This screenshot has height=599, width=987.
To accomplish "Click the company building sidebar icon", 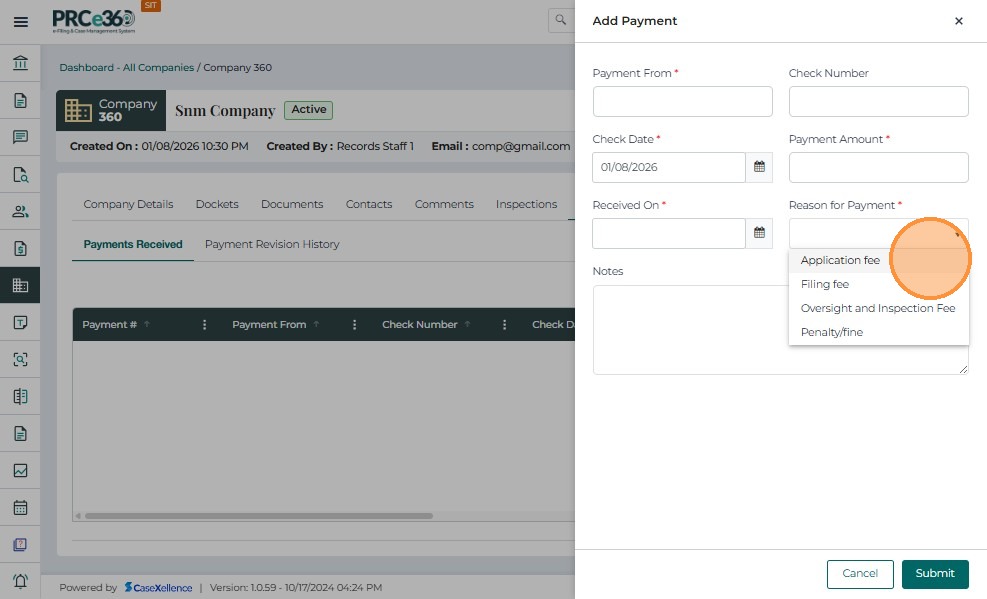I will pyautogui.click(x=20, y=285).
